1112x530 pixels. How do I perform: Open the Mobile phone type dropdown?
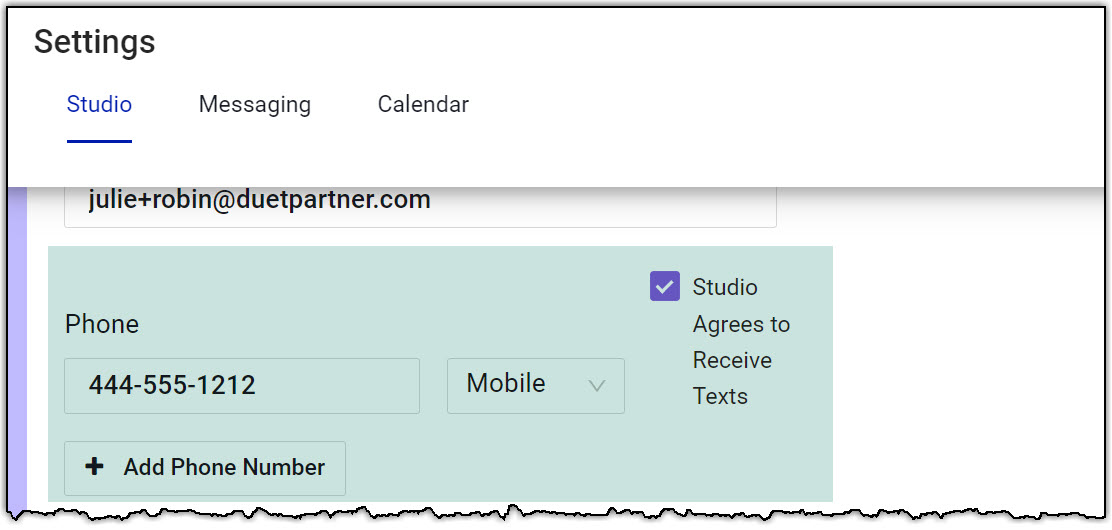point(536,385)
